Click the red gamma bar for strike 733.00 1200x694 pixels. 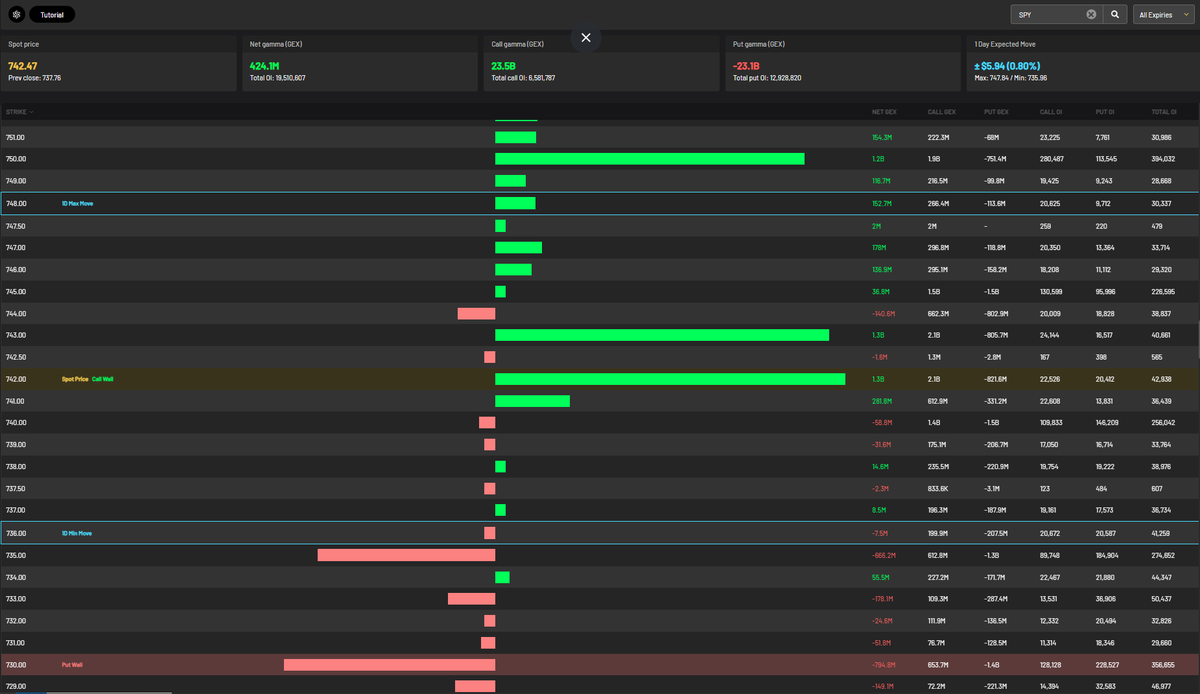pos(471,599)
